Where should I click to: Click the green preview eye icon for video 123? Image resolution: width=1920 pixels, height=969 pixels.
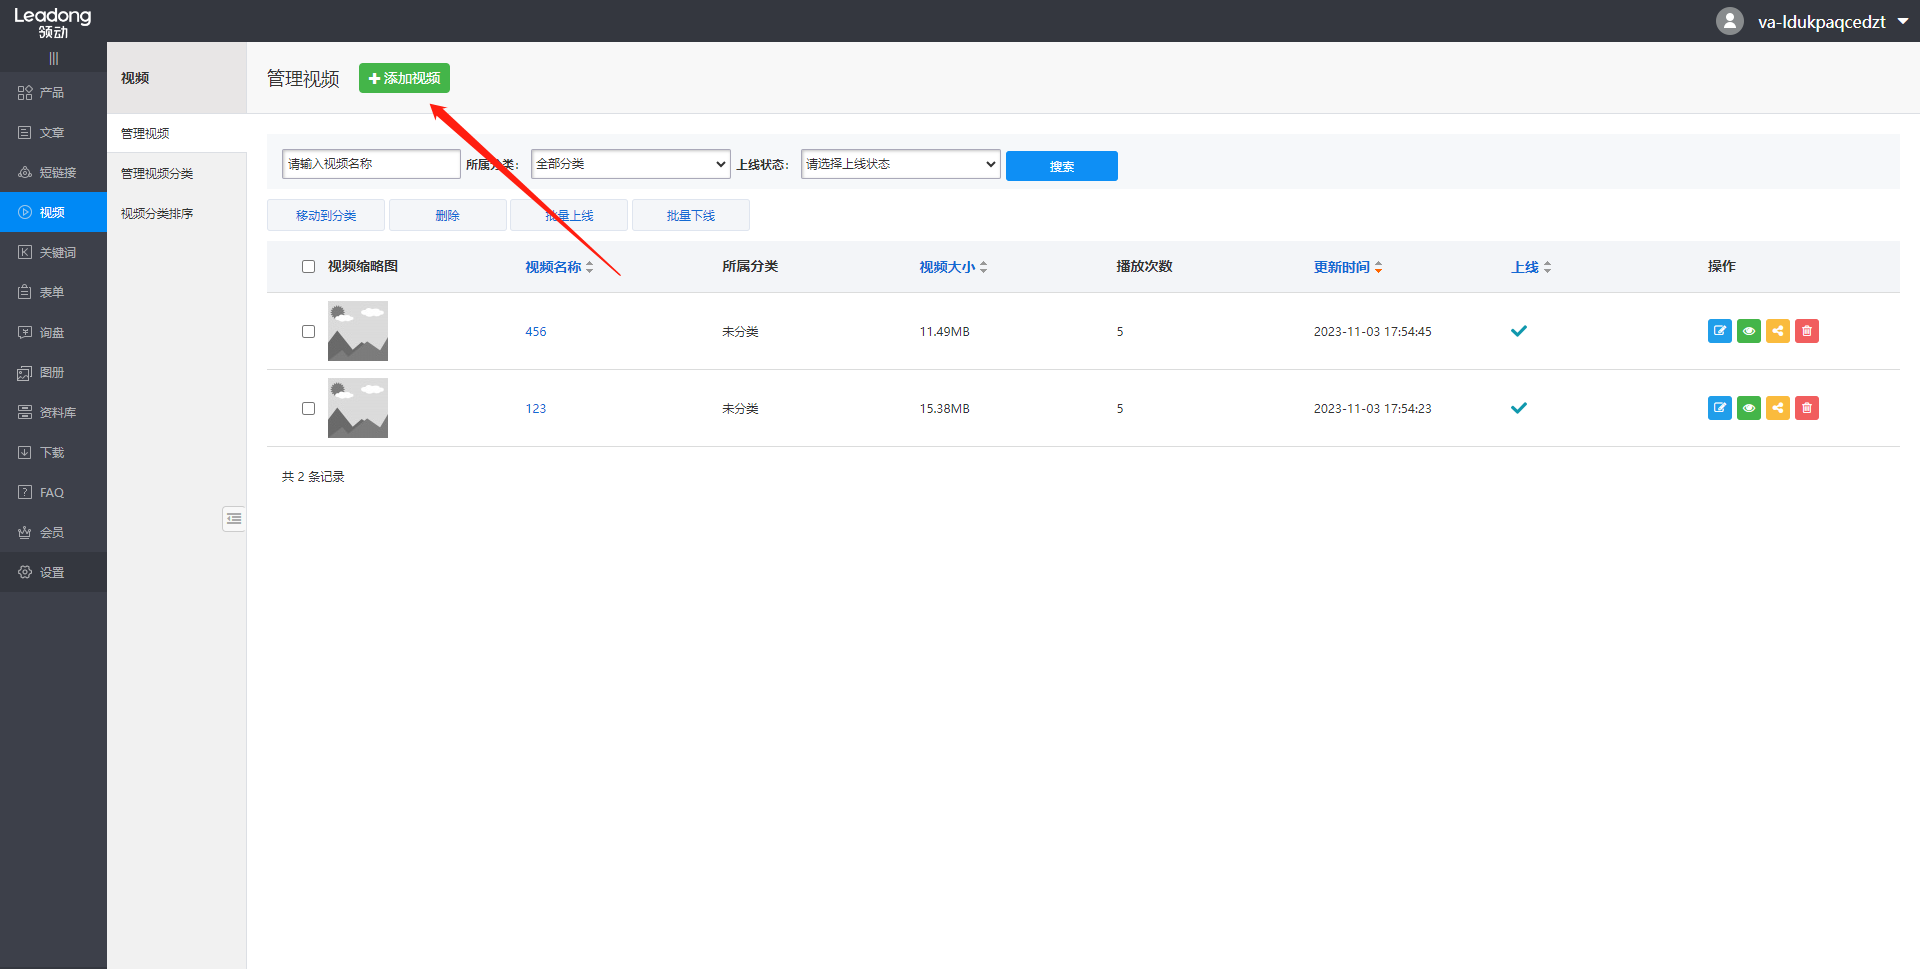[x=1748, y=408]
